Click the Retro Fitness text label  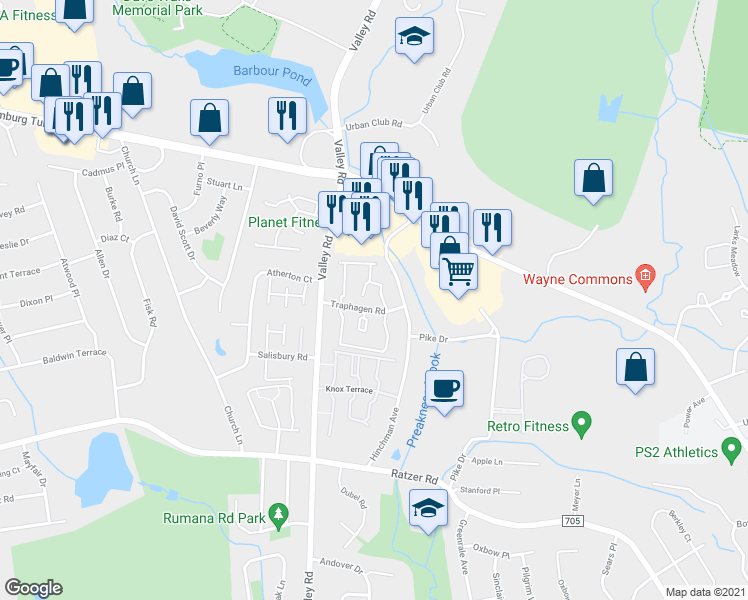[x=528, y=426]
